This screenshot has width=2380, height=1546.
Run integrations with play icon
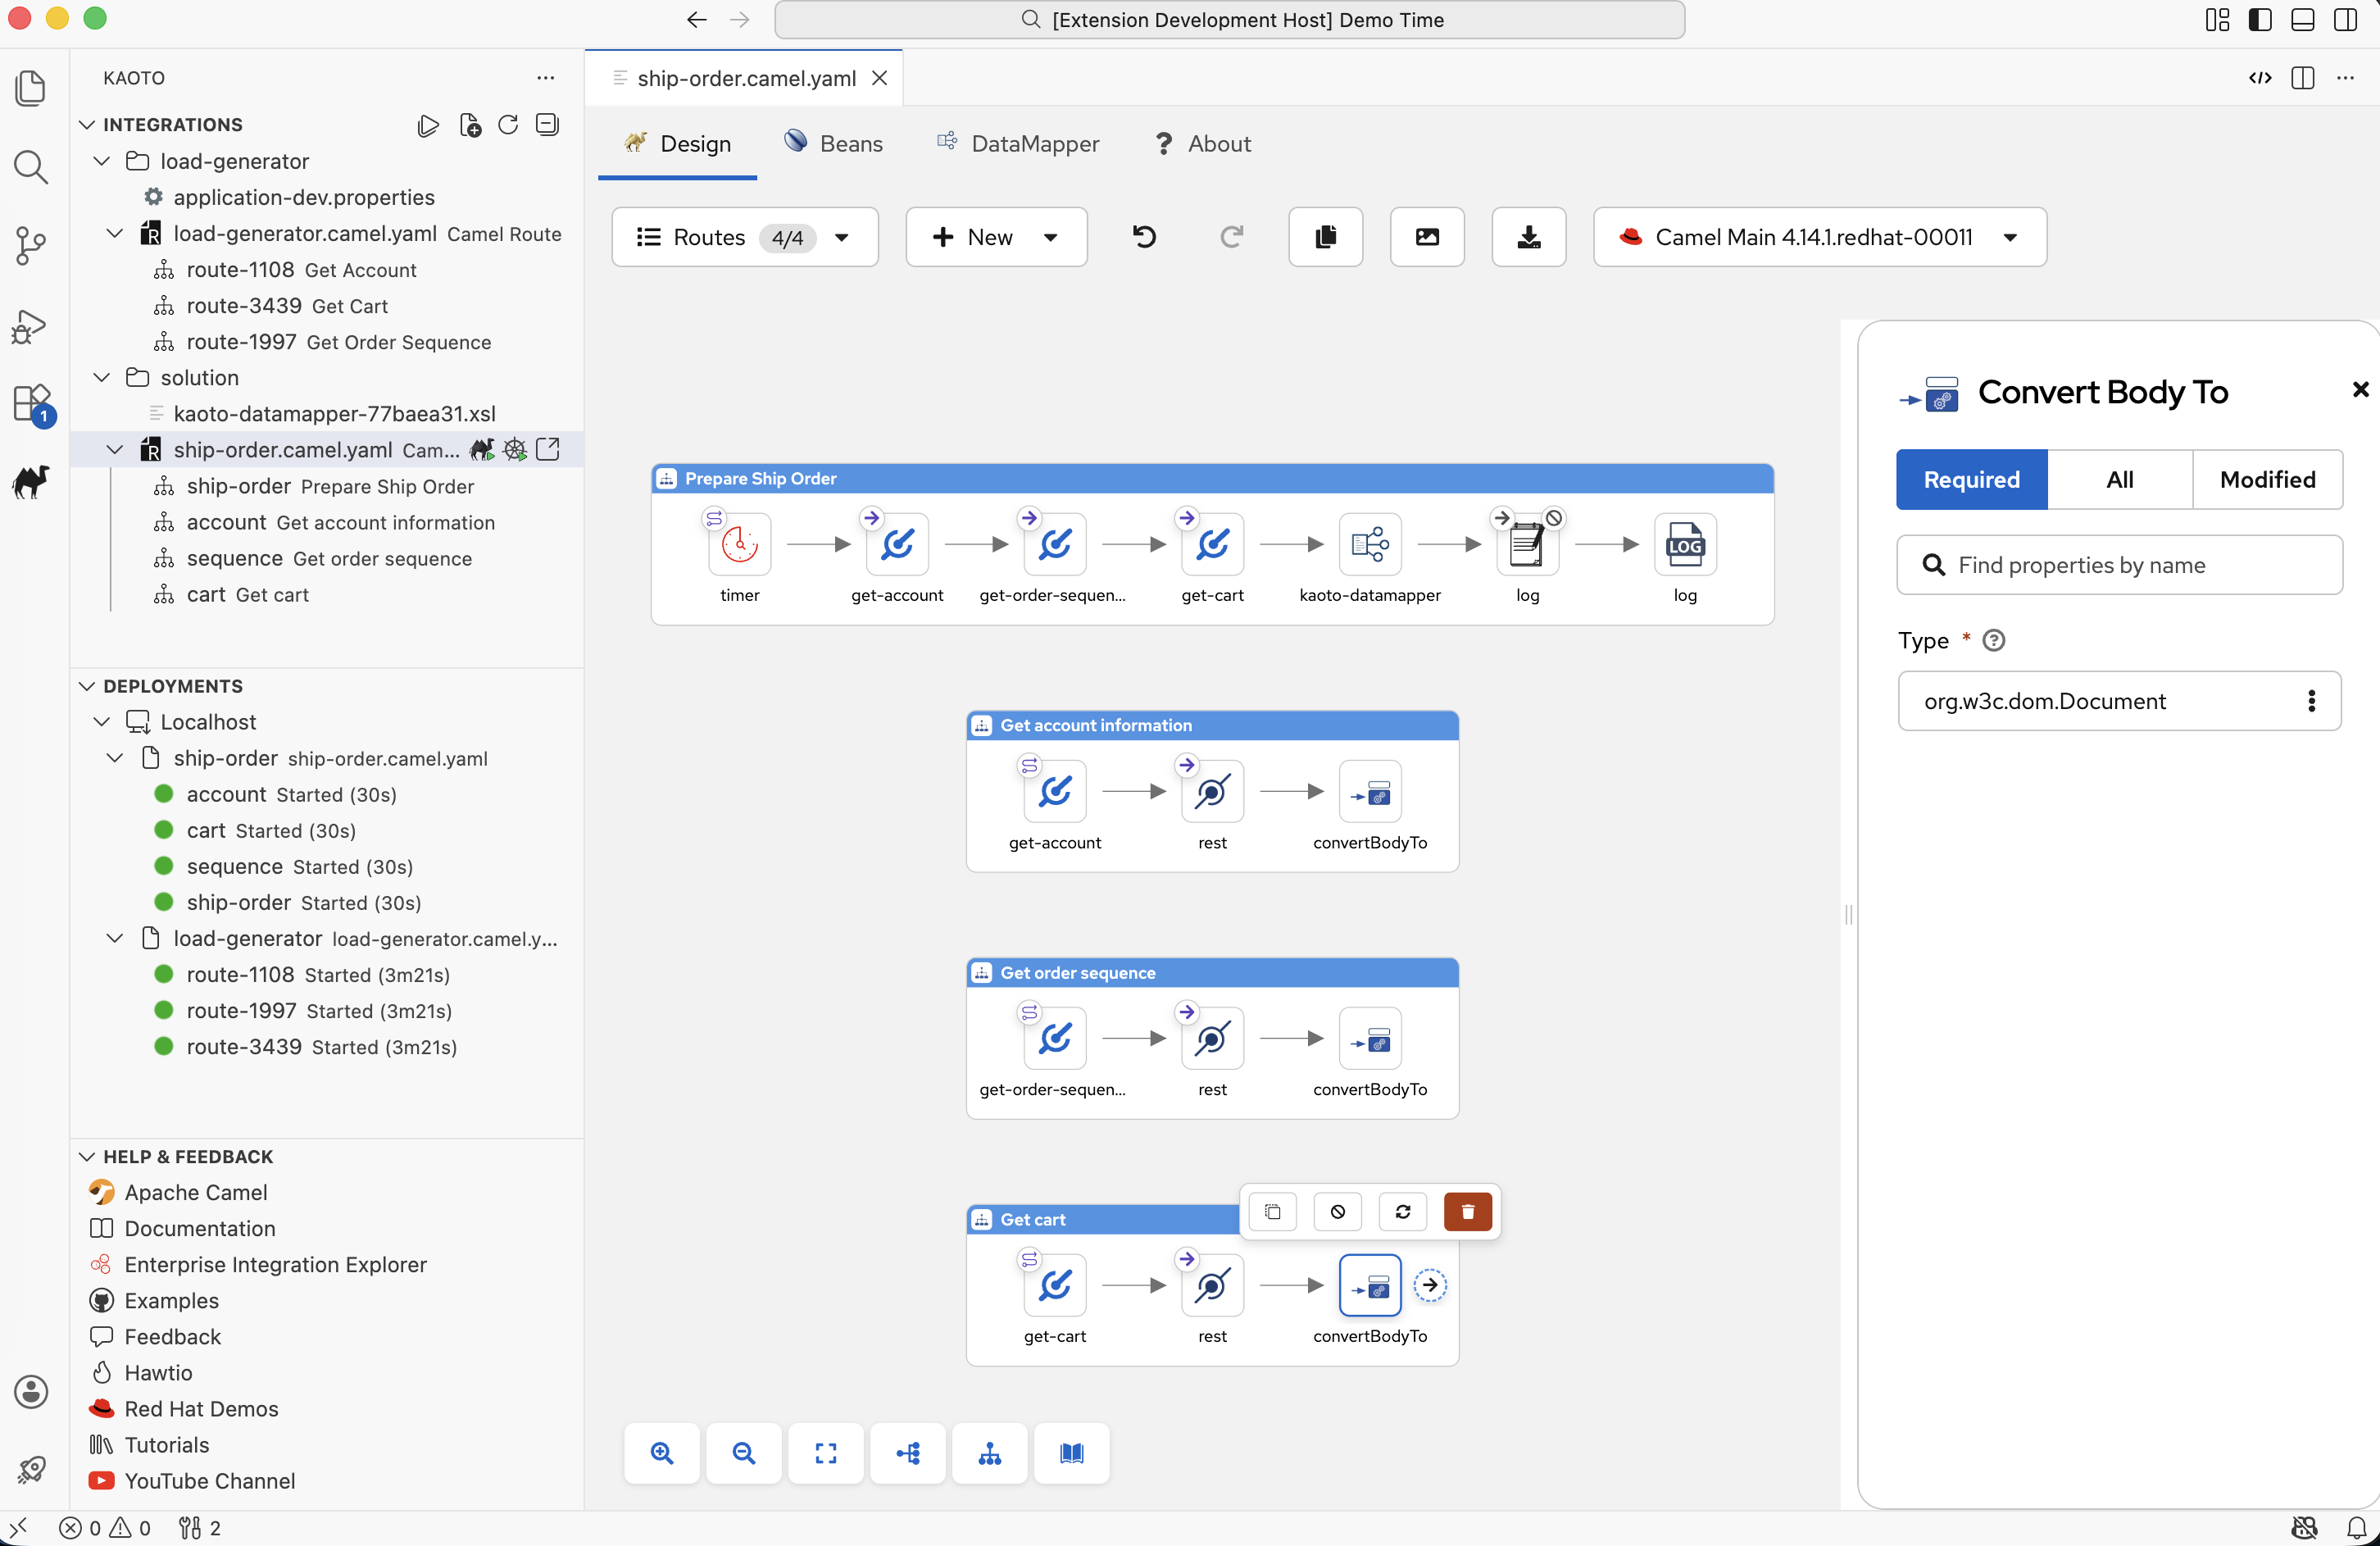[x=428, y=125]
